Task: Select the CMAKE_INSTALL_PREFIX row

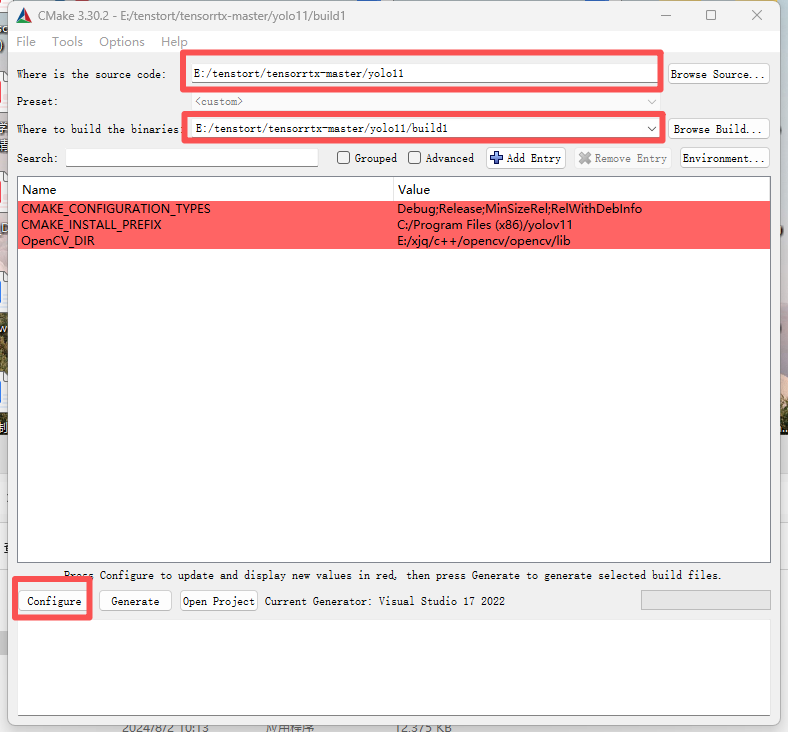Action: pos(394,225)
